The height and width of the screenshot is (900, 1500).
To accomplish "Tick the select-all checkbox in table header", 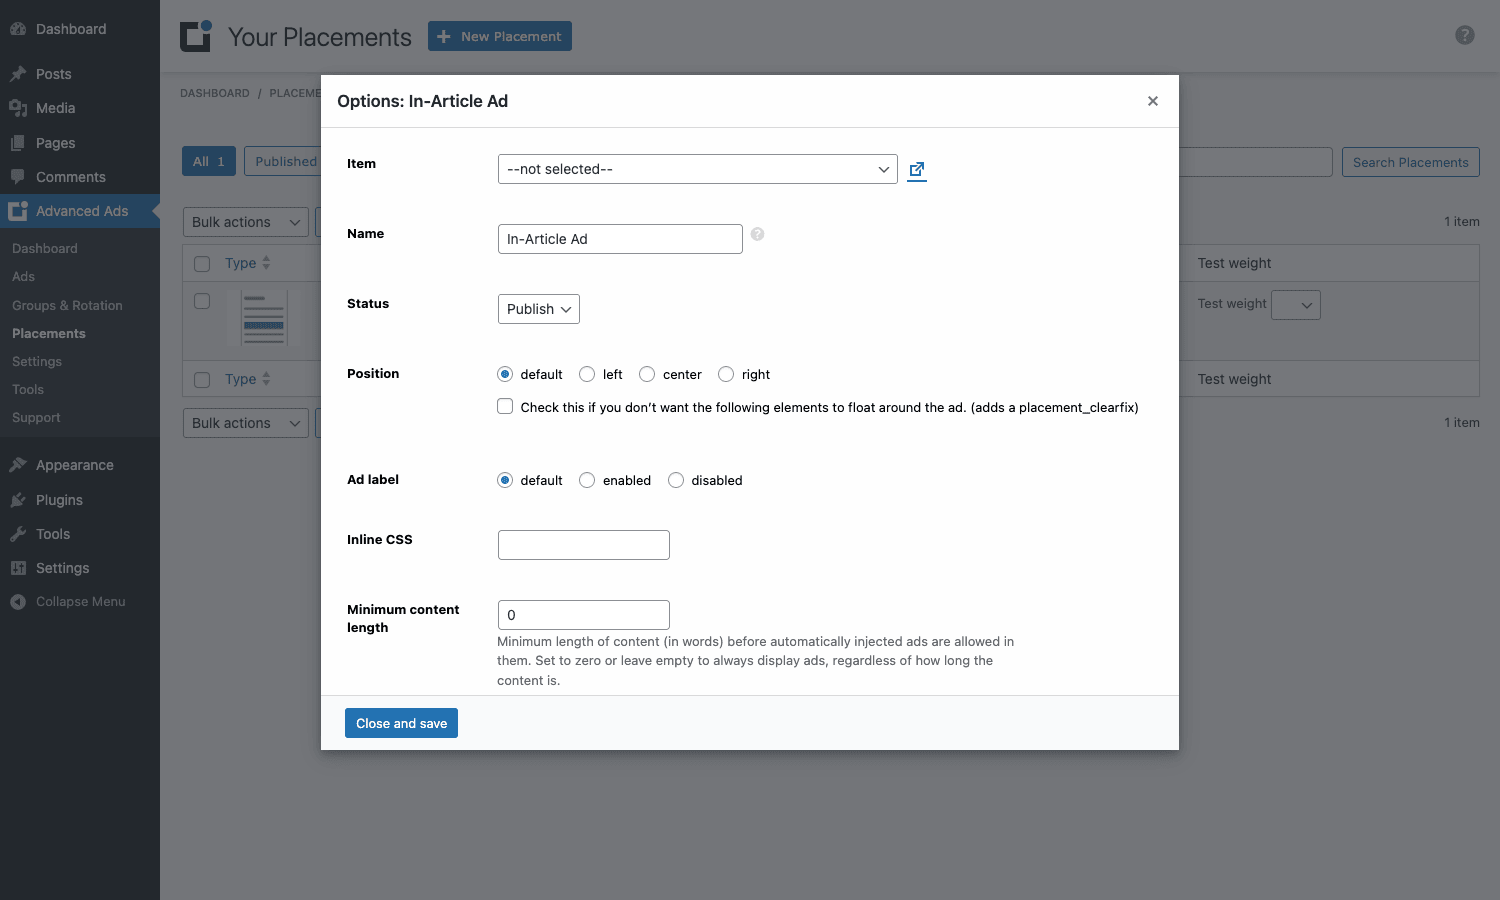I will tap(202, 264).
